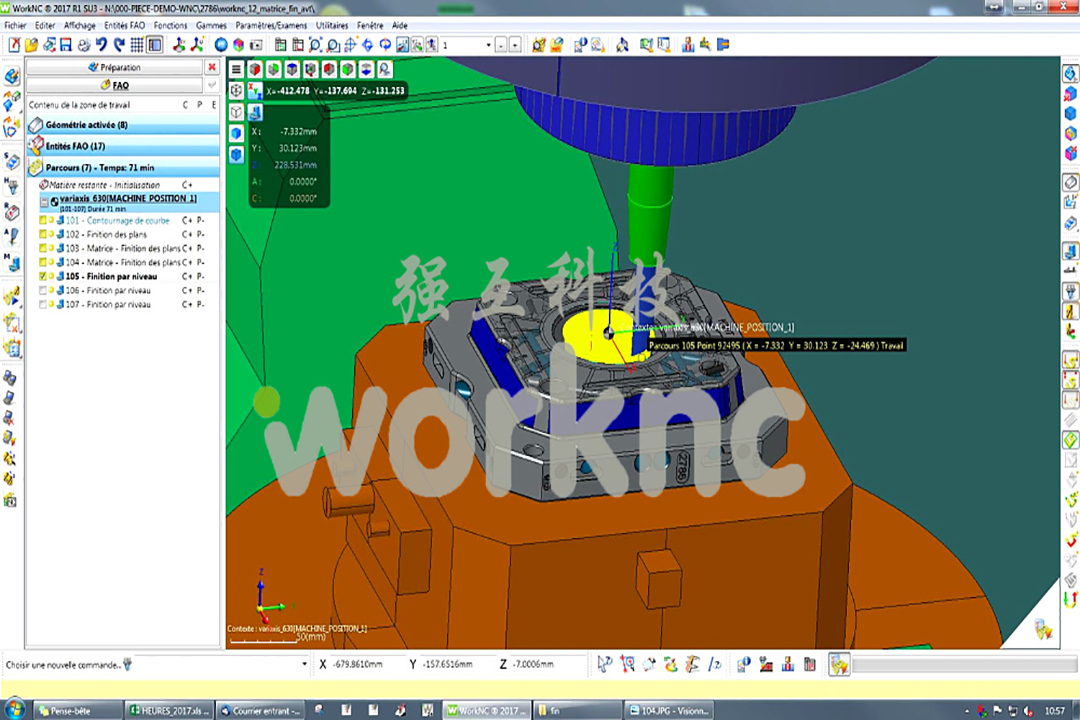Image resolution: width=1080 pixels, height=720 pixels.
Task: Click the rotate view icon
Action: [385, 45]
